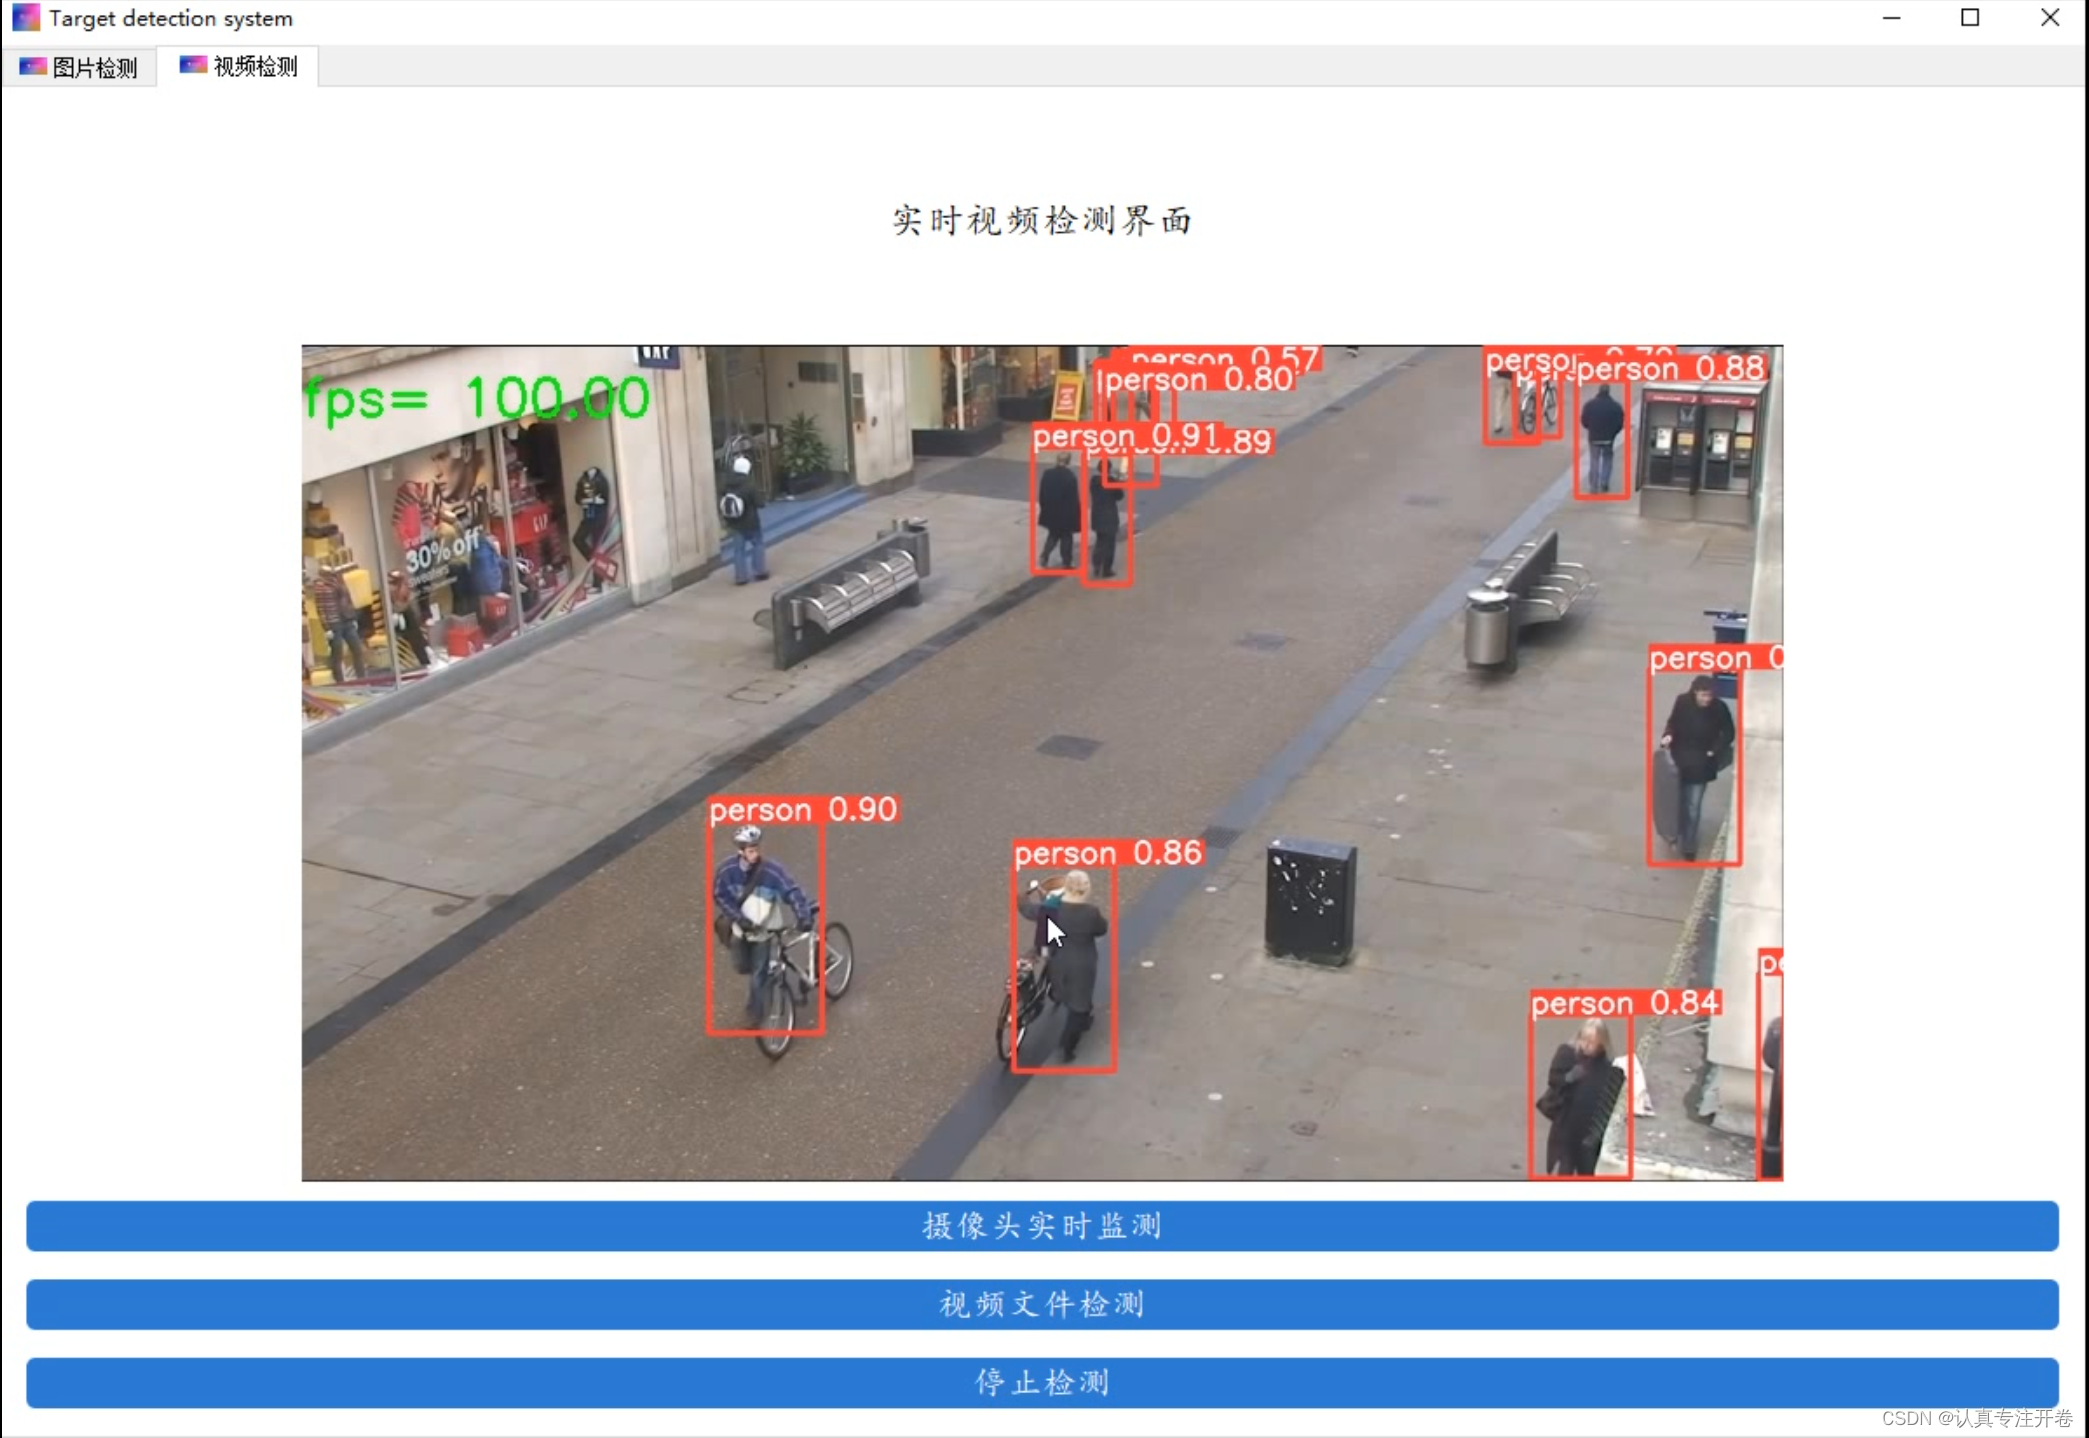This screenshot has width=2089, height=1438.
Task: Click the person 0.86 detection label
Action: tap(1107, 853)
